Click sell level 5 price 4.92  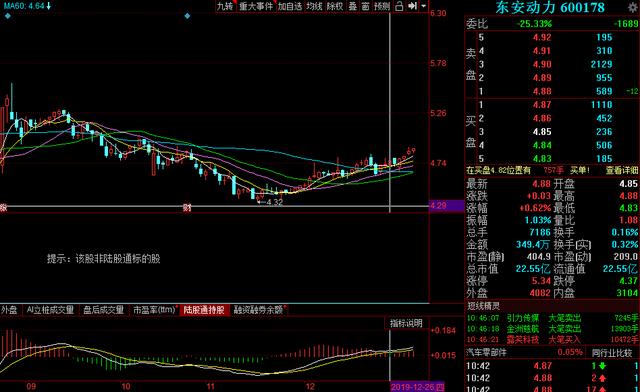pyautogui.click(x=542, y=38)
